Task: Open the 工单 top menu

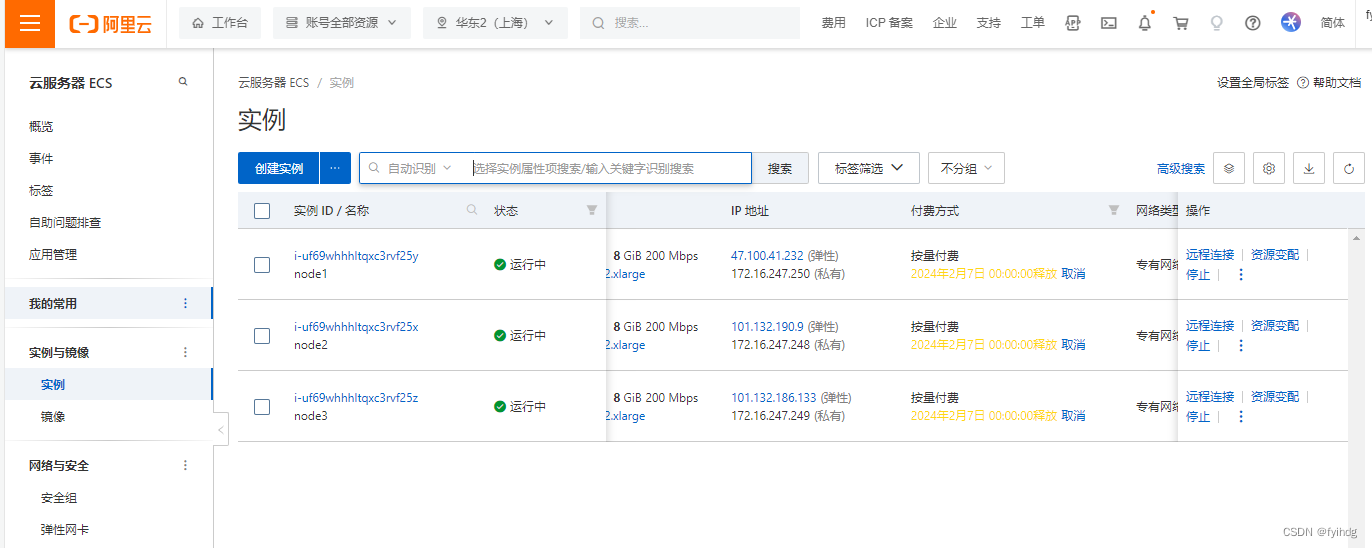Action: pos(1032,23)
